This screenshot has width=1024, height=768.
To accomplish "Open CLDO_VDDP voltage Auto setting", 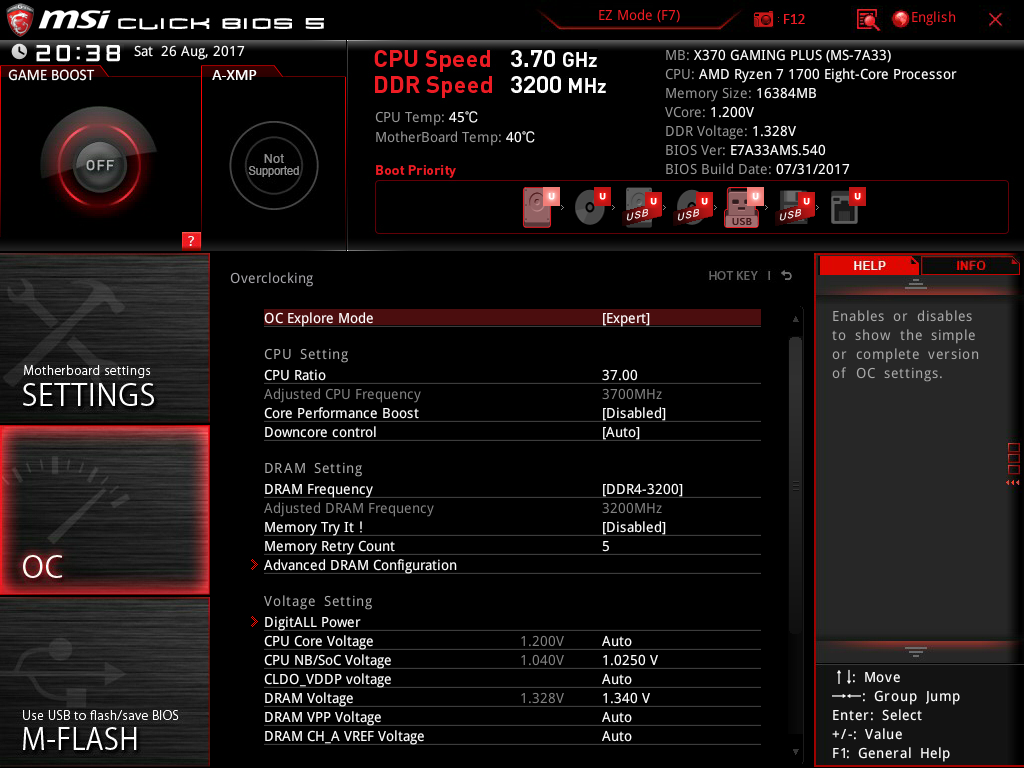I will click(x=512, y=679).
